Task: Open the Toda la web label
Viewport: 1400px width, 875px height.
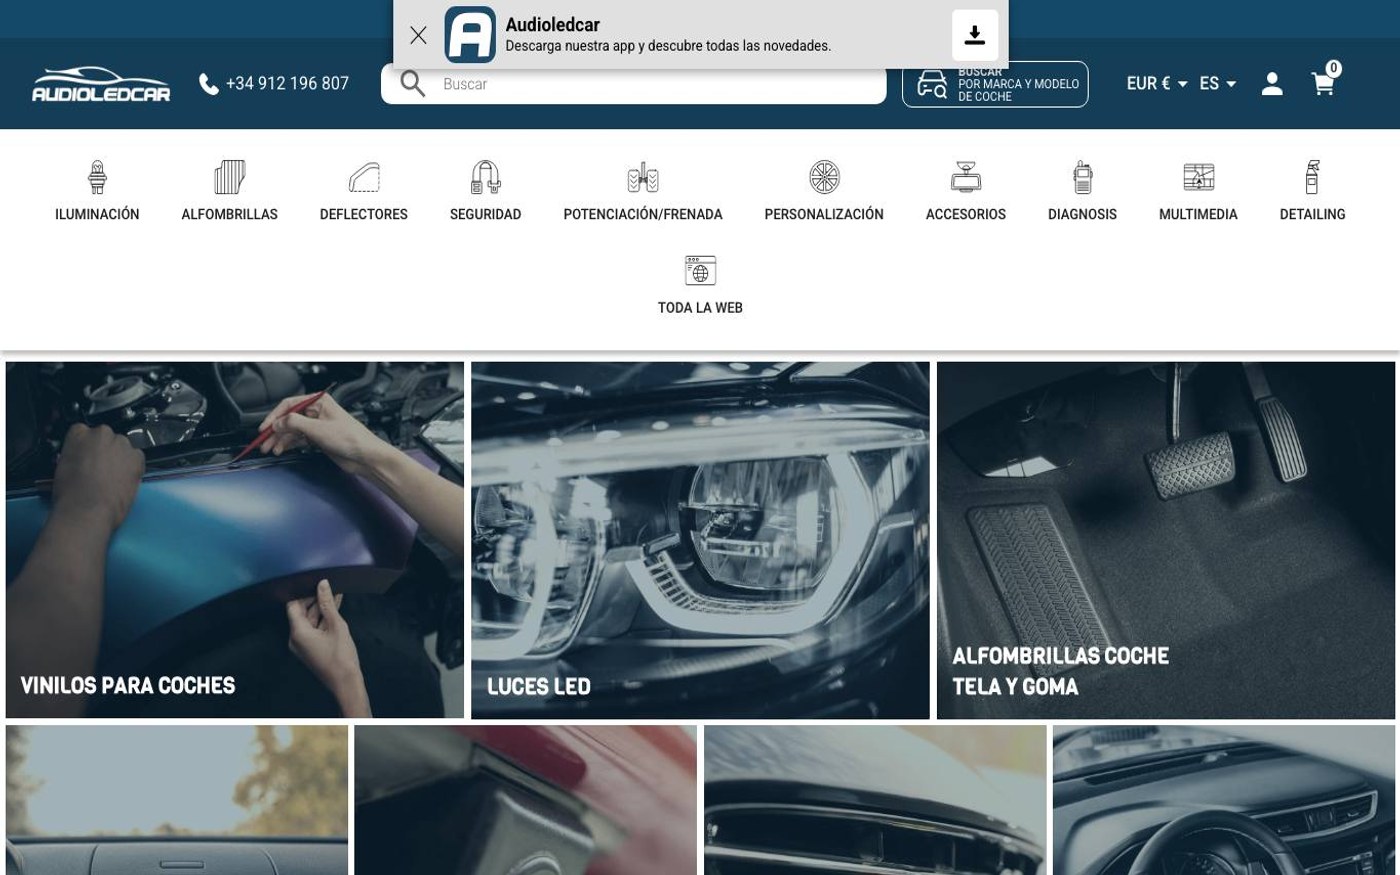Action: (x=700, y=308)
